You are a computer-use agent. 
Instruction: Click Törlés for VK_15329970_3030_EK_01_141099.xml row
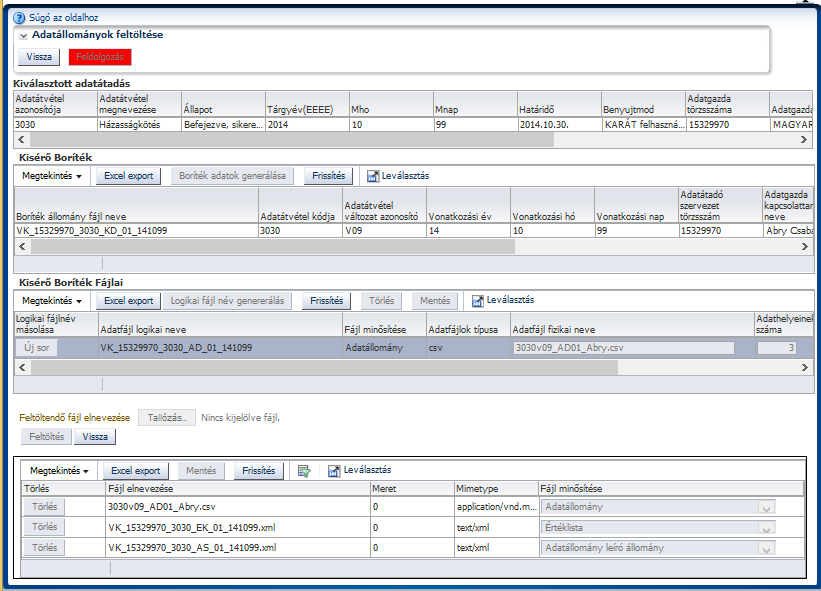click(x=45, y=527)
